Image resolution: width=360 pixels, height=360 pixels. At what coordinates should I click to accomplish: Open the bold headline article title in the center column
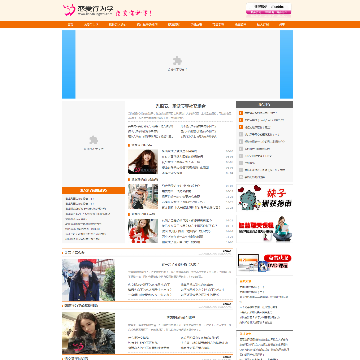pos(180,106)
